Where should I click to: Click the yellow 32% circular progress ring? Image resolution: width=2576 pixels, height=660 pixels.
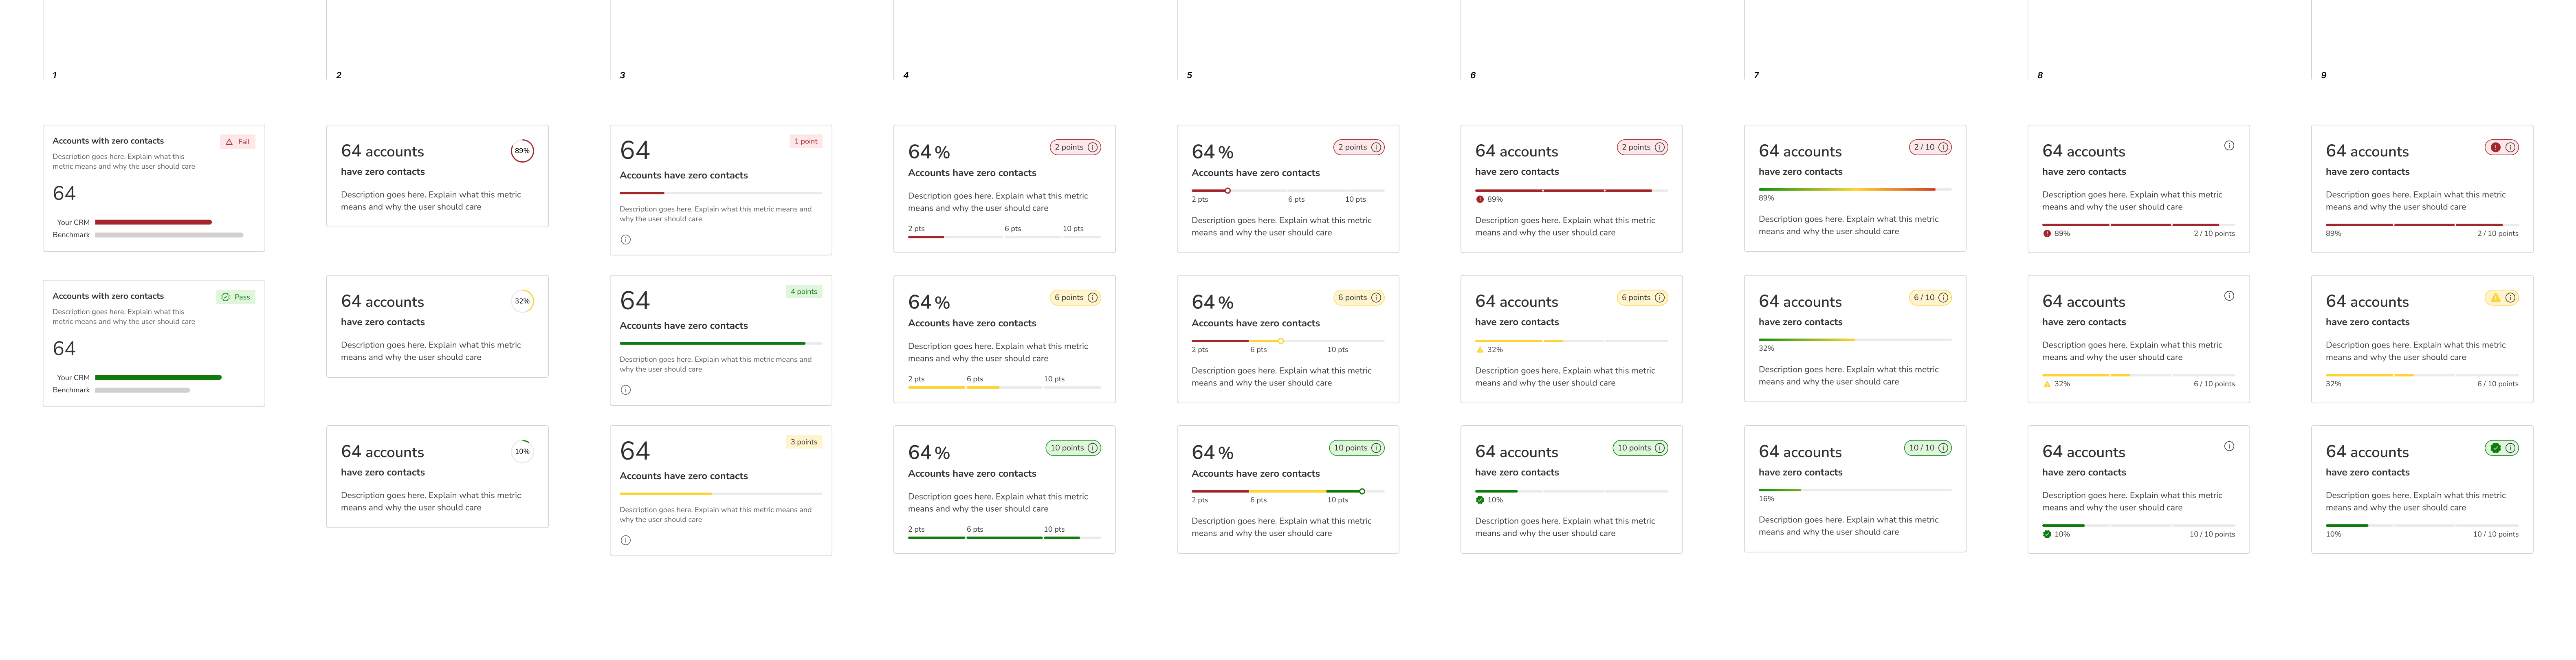pyautogui.click(x=522, y=301)
